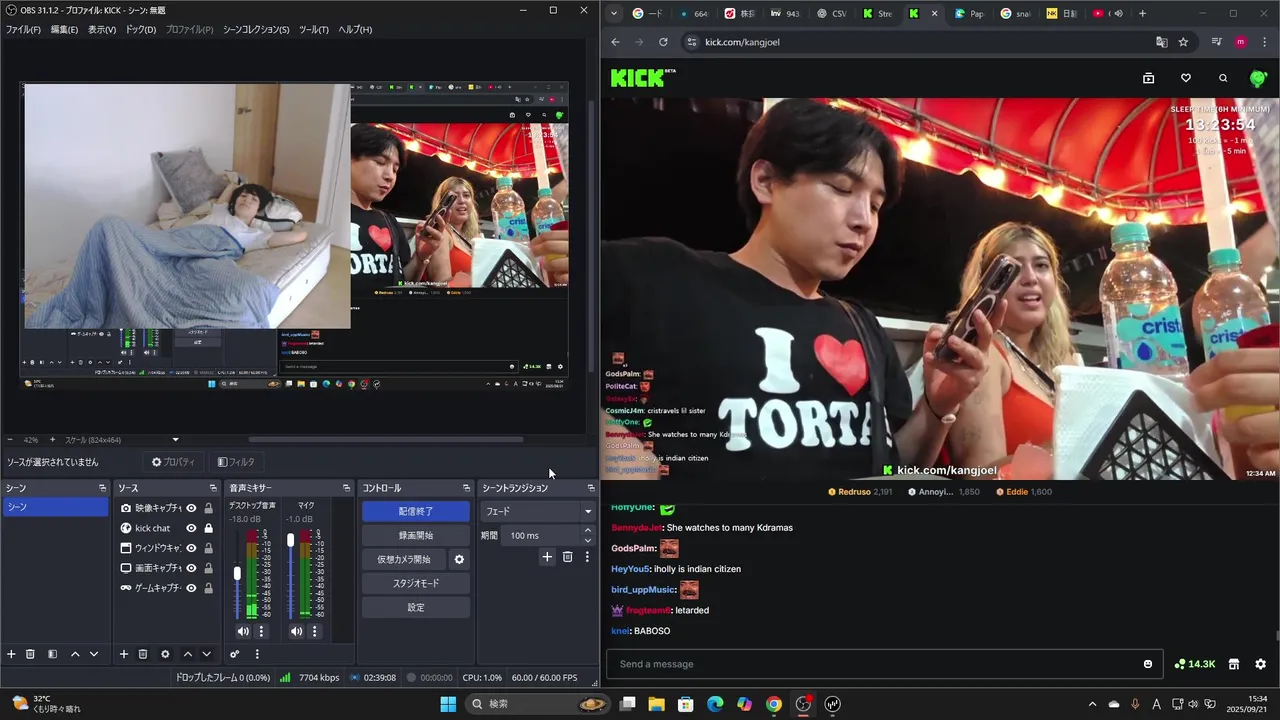The image size is (1280, 720).
Task: Open transition three-dot properties menu
Action: [x=587, y=557]
